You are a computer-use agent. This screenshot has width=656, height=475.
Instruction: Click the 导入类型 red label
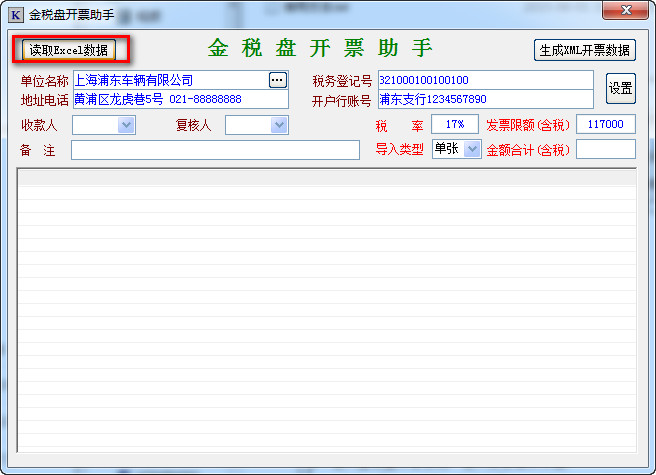400,149
